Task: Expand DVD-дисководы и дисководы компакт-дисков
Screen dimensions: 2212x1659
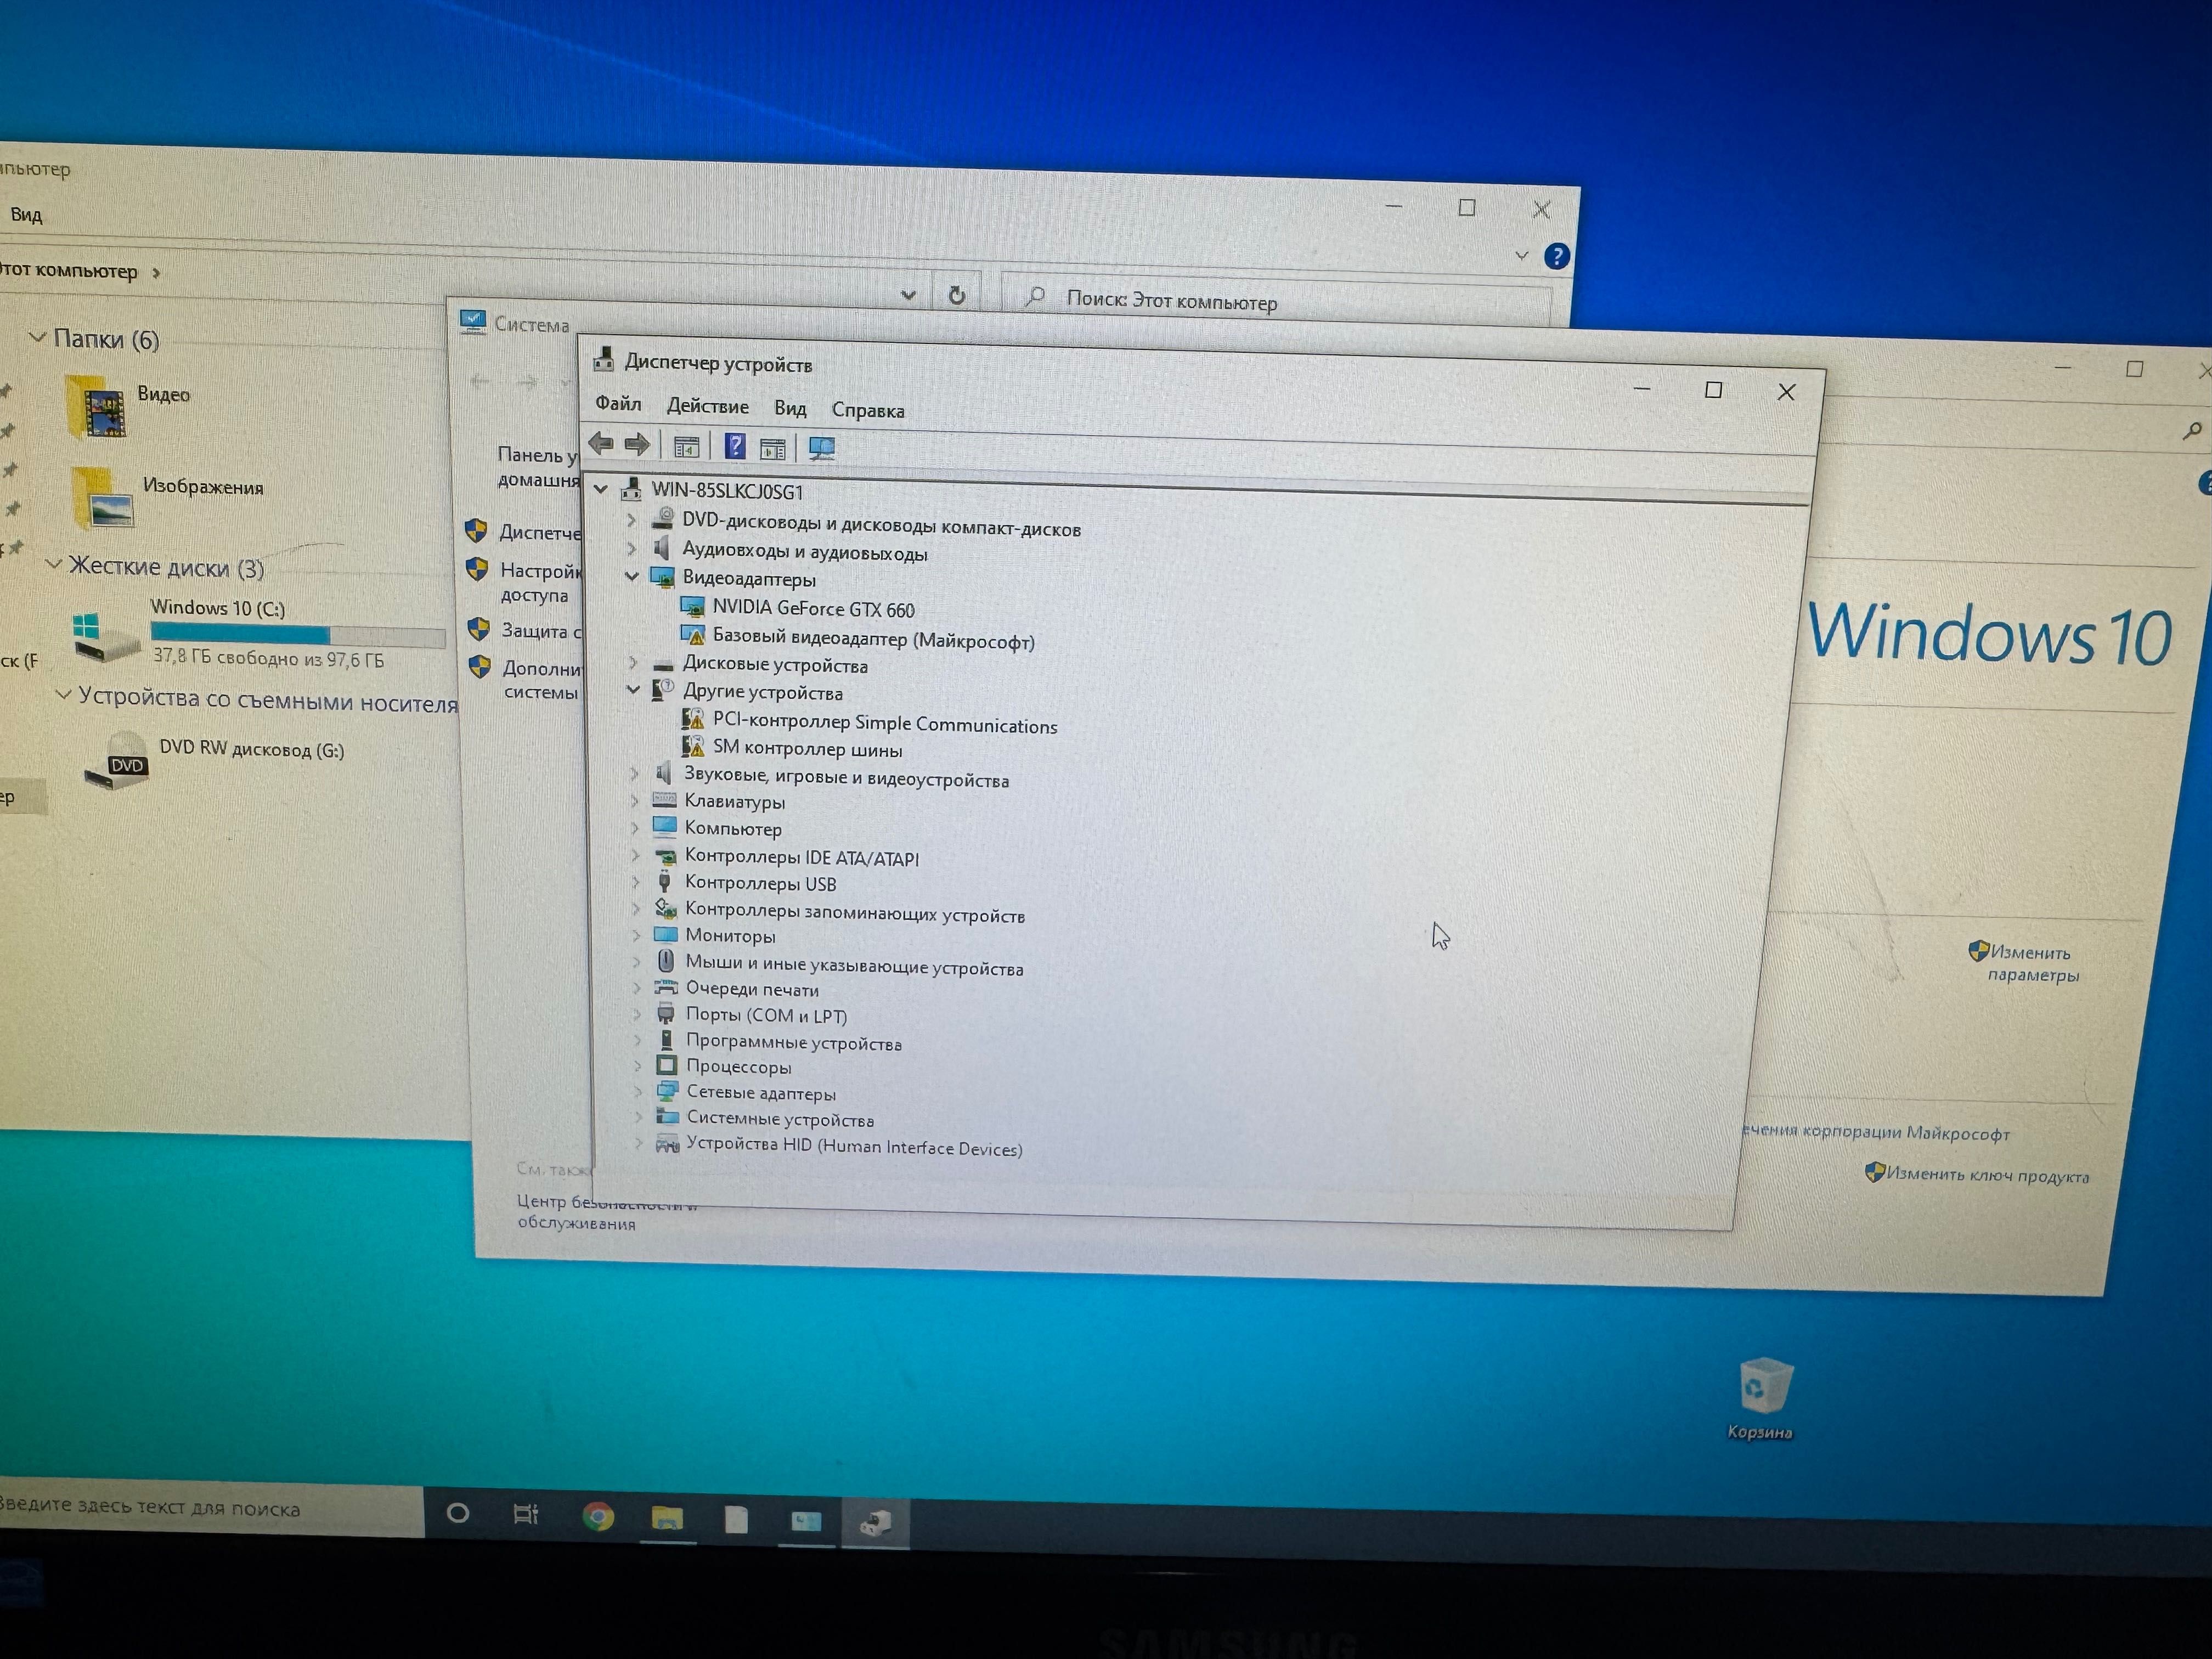Action: coord(631,520)
